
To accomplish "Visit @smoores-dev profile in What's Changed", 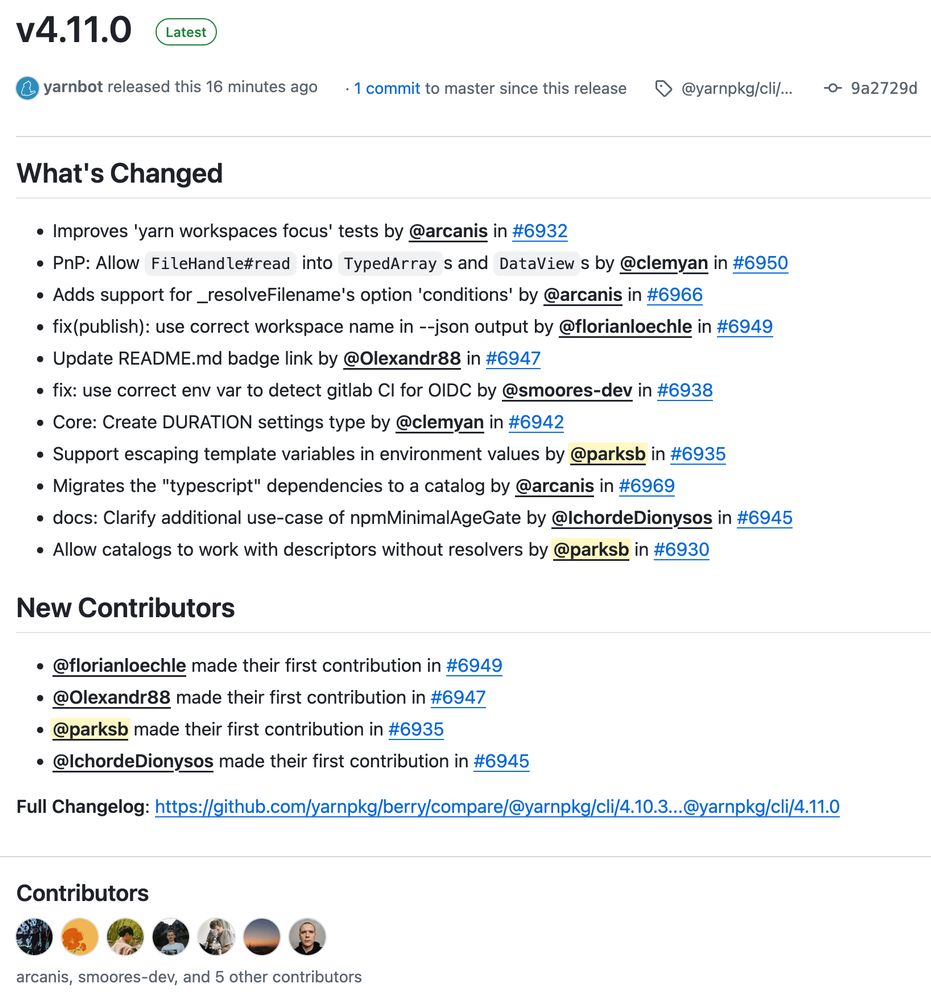I will (x=567, y=390).
